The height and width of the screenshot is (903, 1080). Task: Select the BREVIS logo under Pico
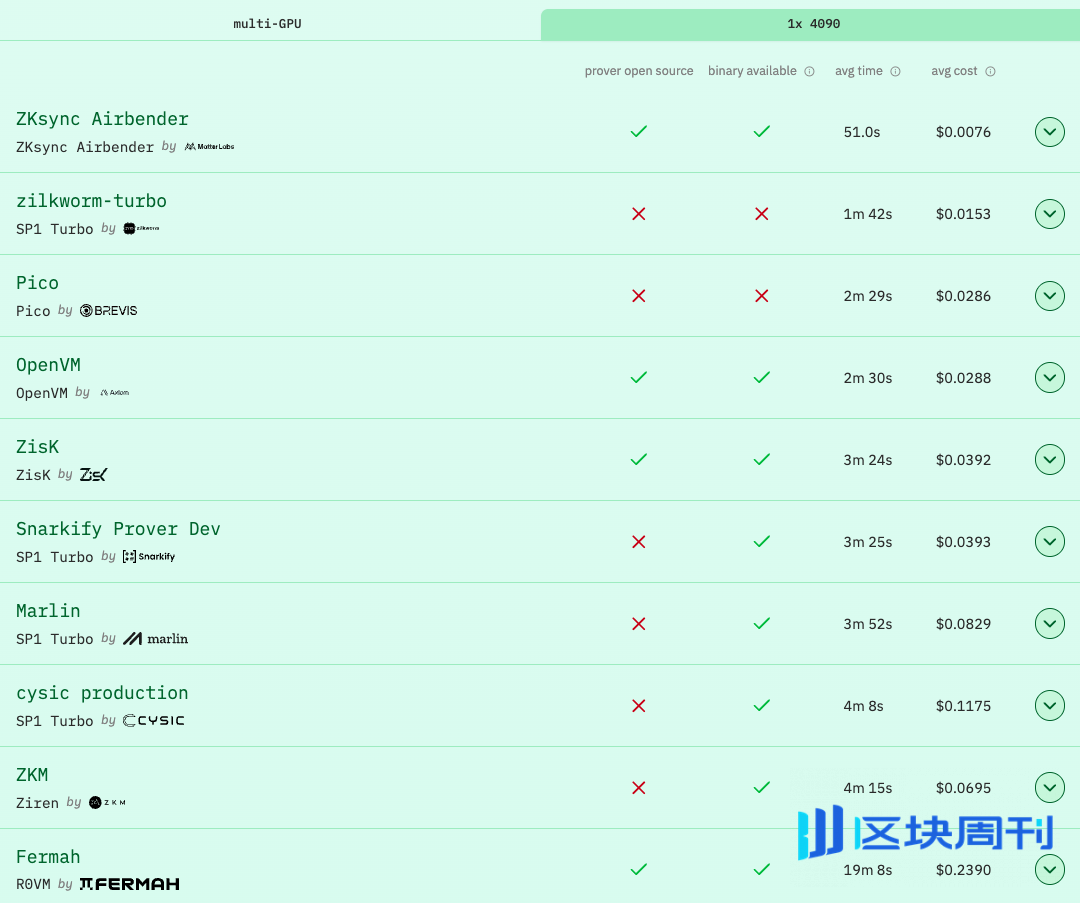click(108, 310)
